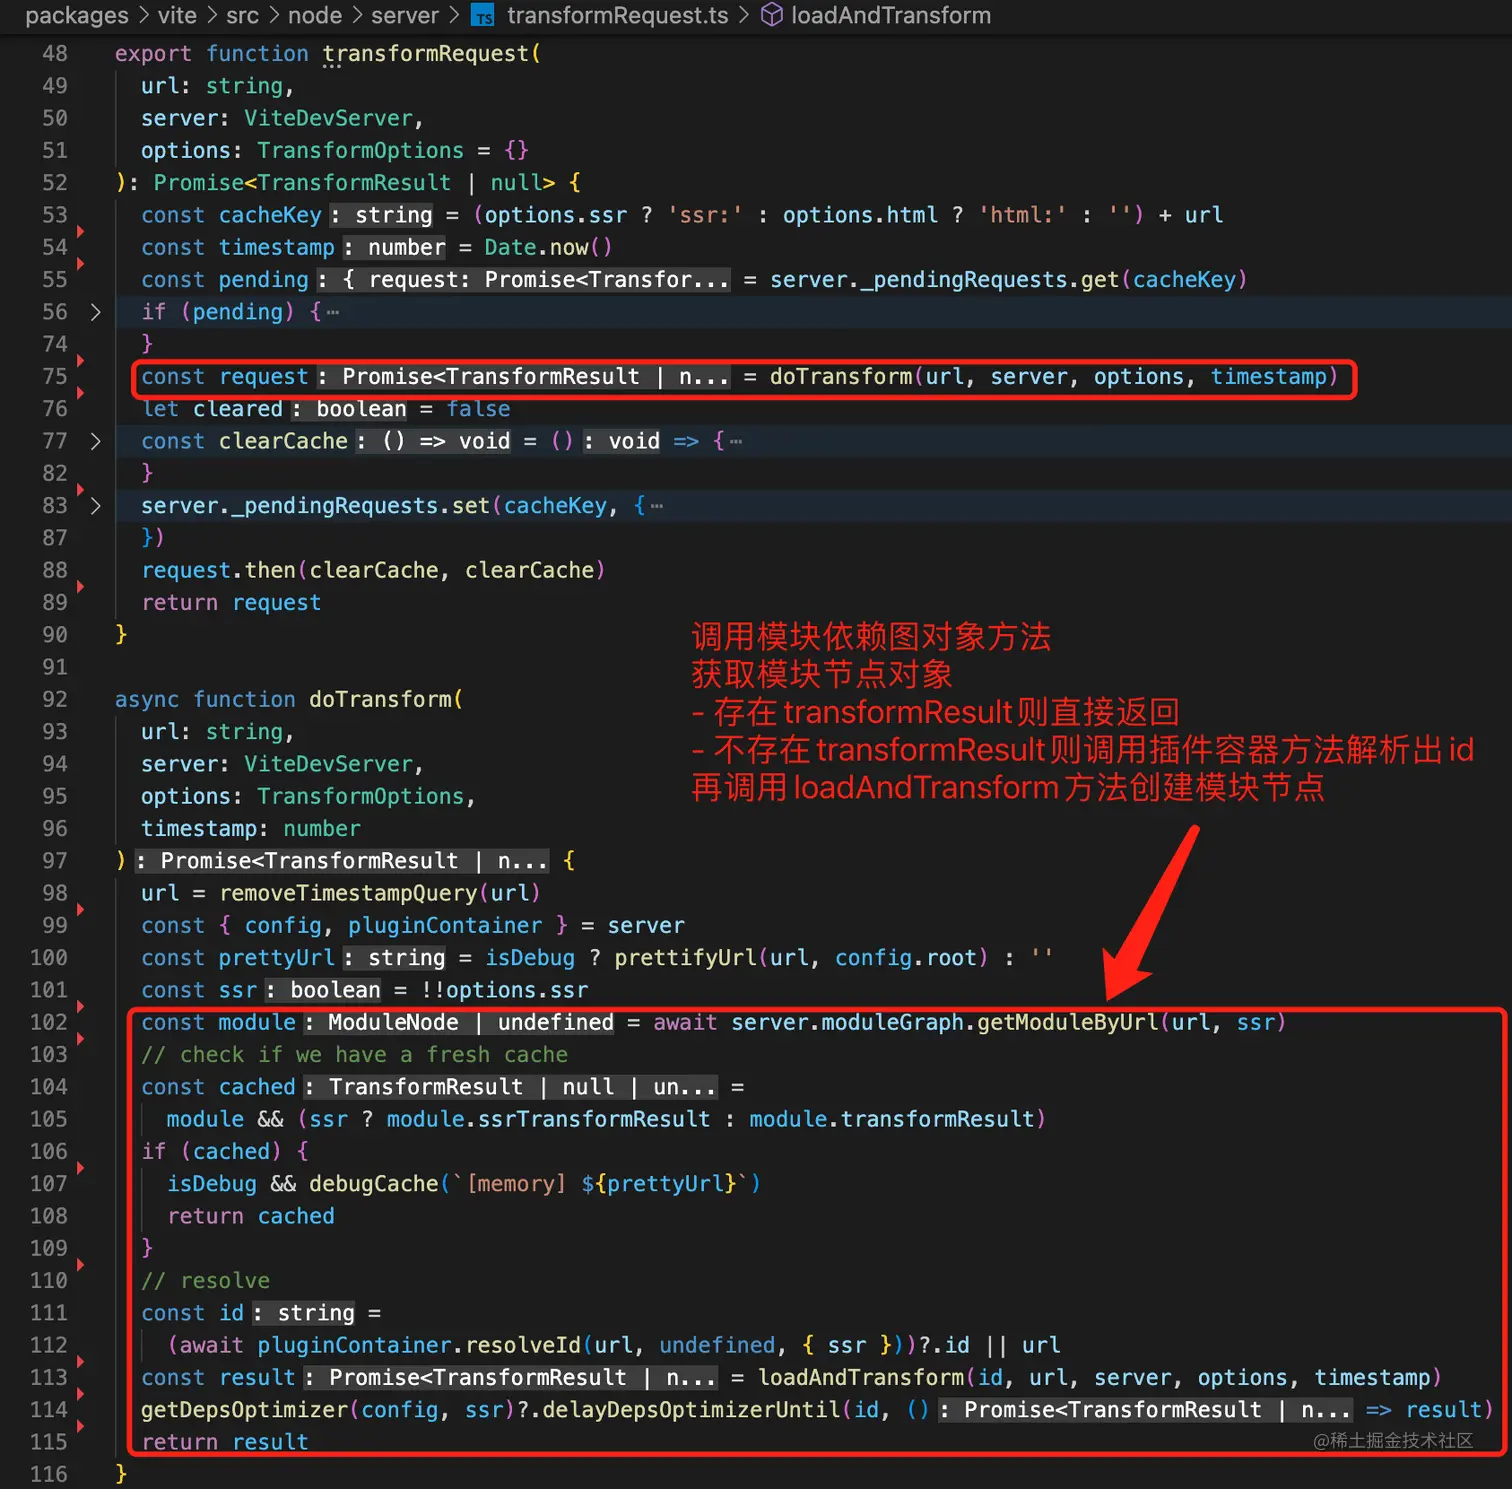The width and height of the screenshot is (1512, 1489).
Task: Click the doTransform call on line 75
Action: point(841,377)
